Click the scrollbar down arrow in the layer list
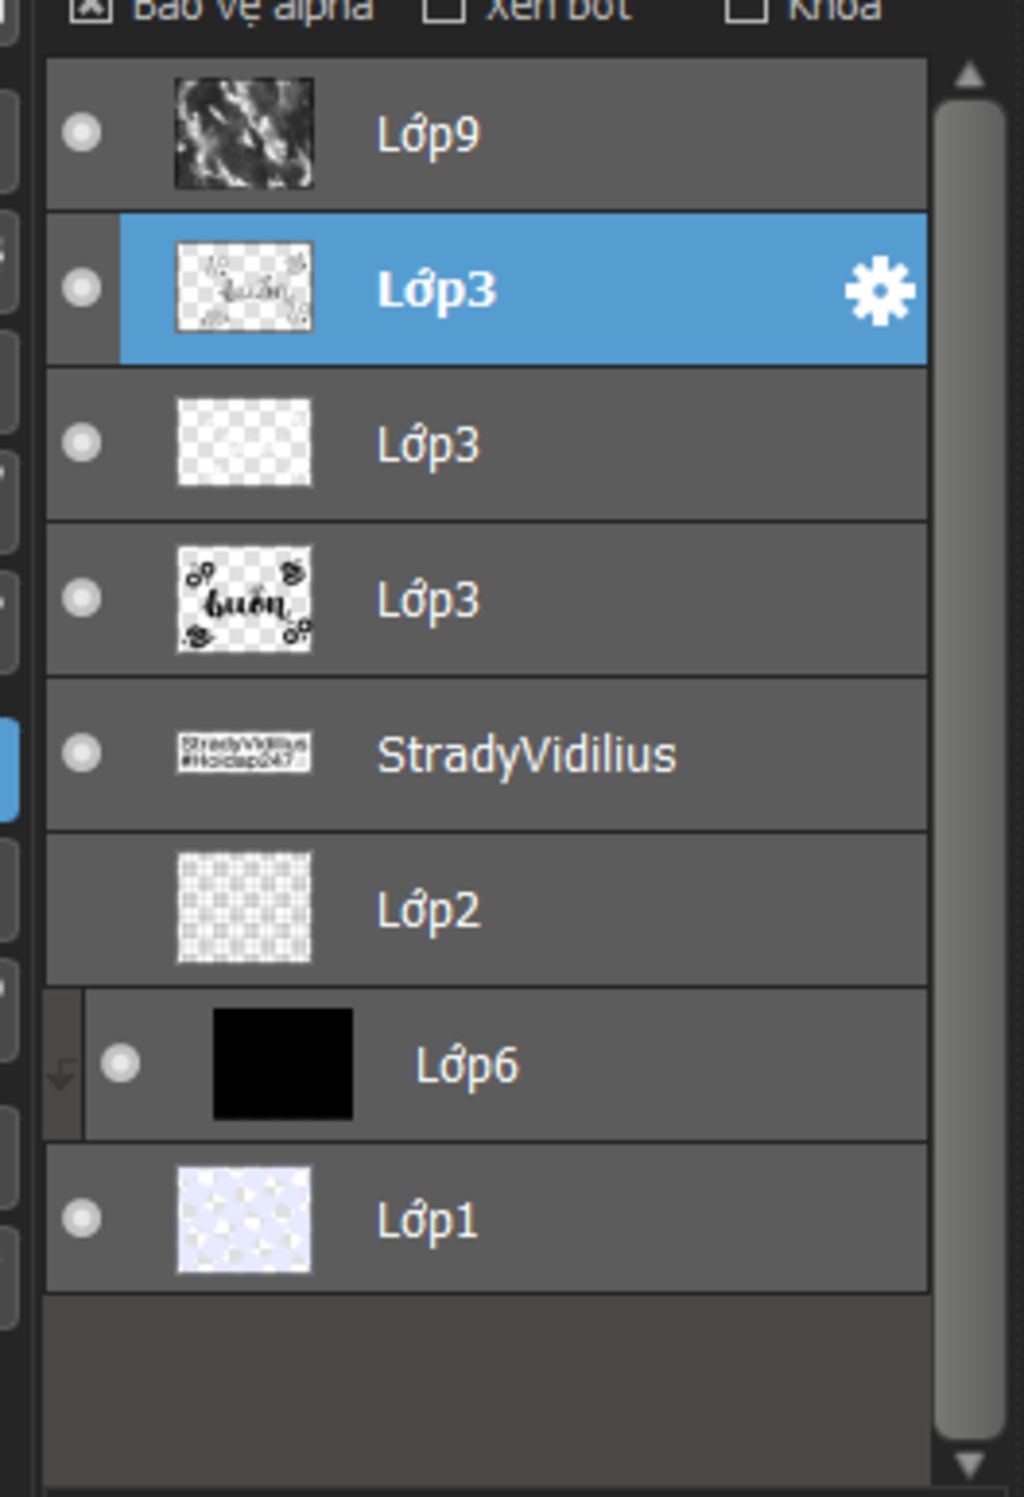The width and height of the screenshot is (1024, 1497). 969,1466
